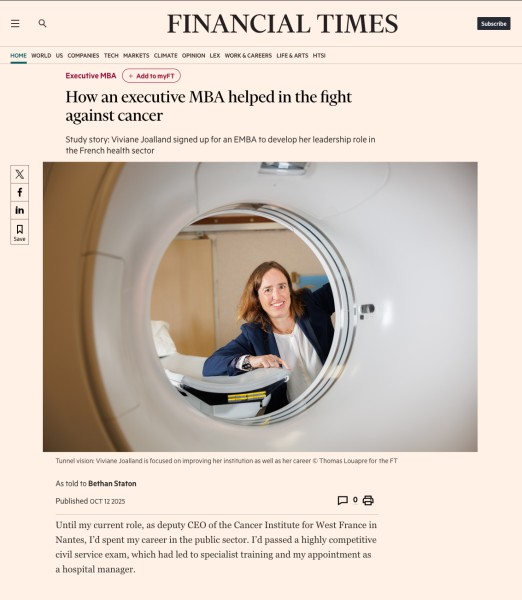This screenshot has height=600, width=522.
Task: Click the Financial Times masthead logo
Action: [282, 24]
